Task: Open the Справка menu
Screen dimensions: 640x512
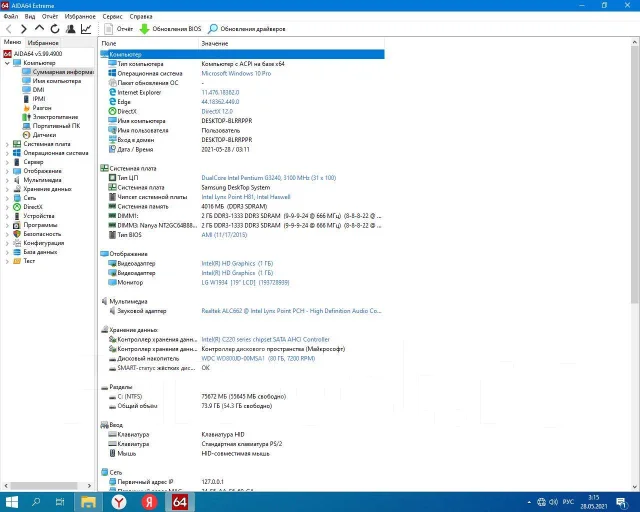Action: [141, 16]
